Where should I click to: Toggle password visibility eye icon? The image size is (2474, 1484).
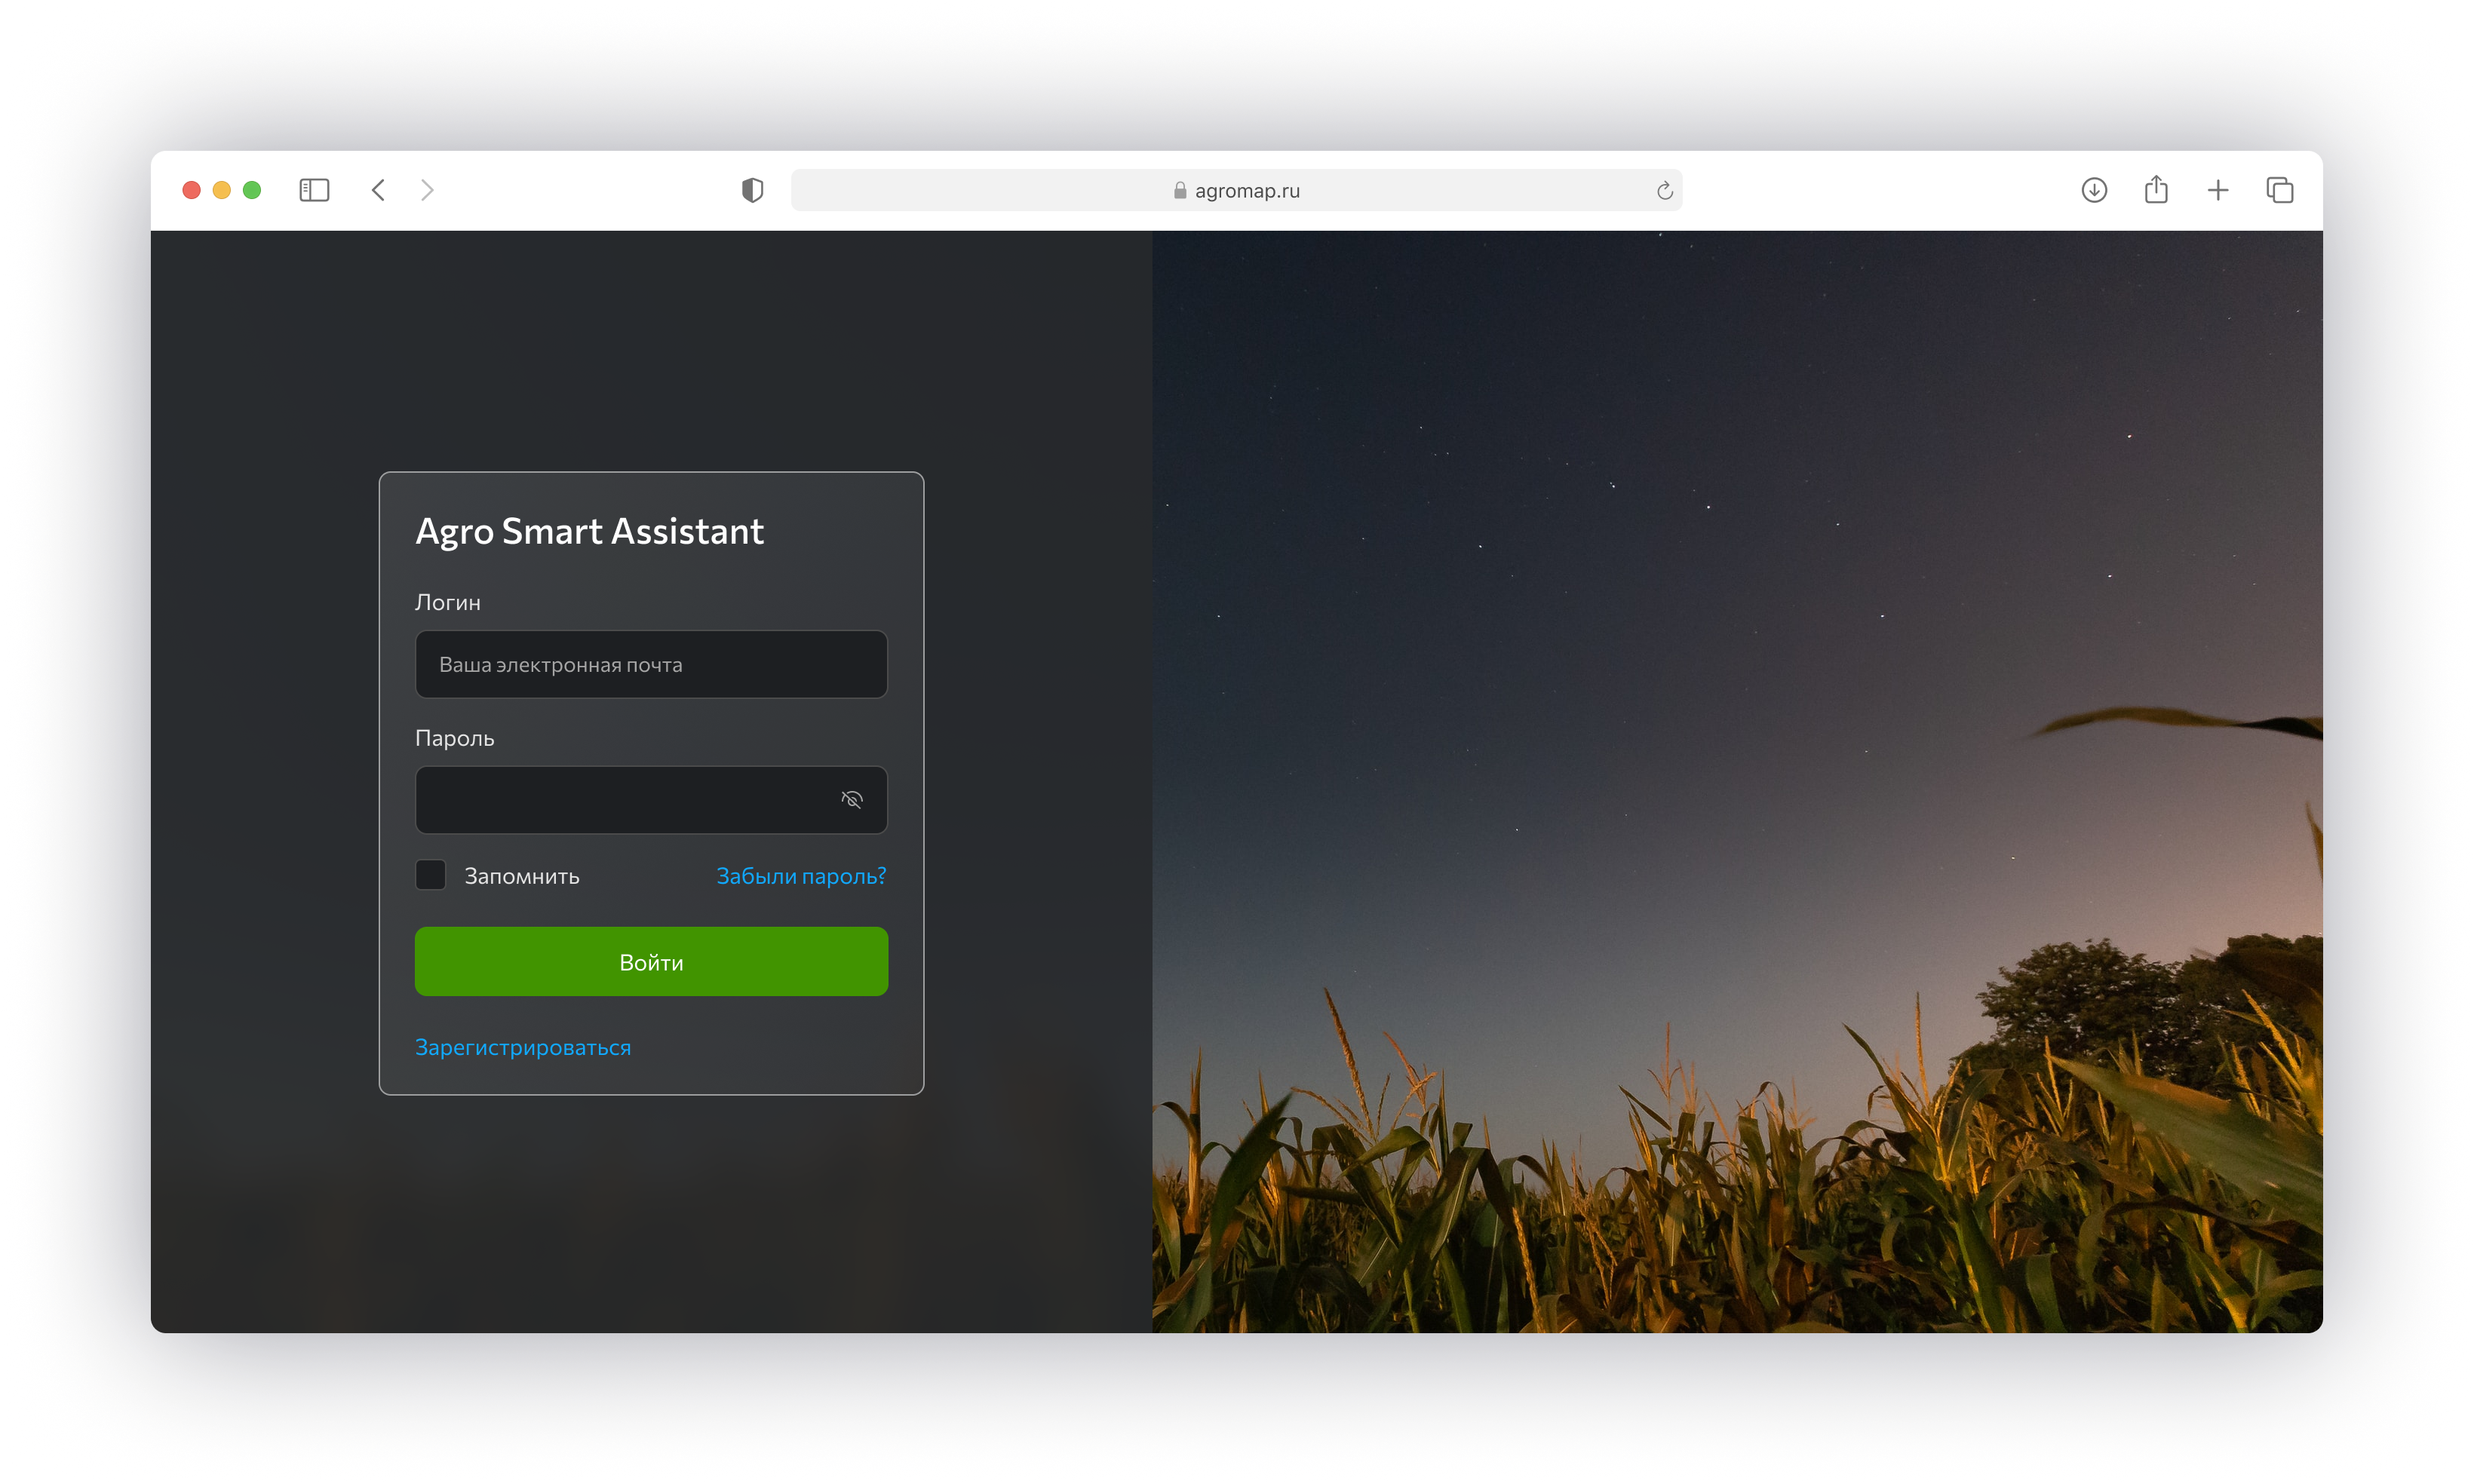coord(852,799)
